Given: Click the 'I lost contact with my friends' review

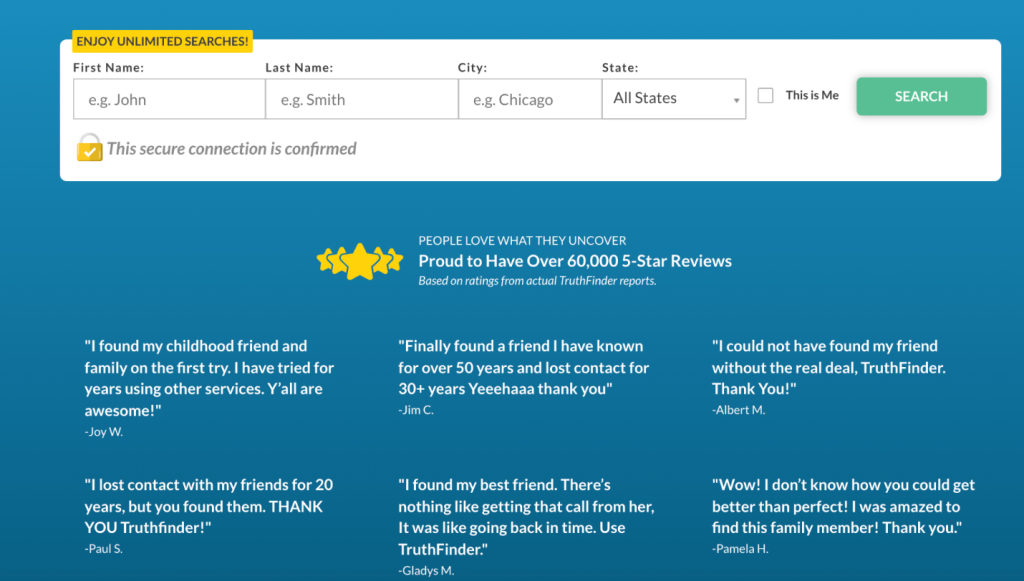Looking at the screenshot, I should click(209, 506).
